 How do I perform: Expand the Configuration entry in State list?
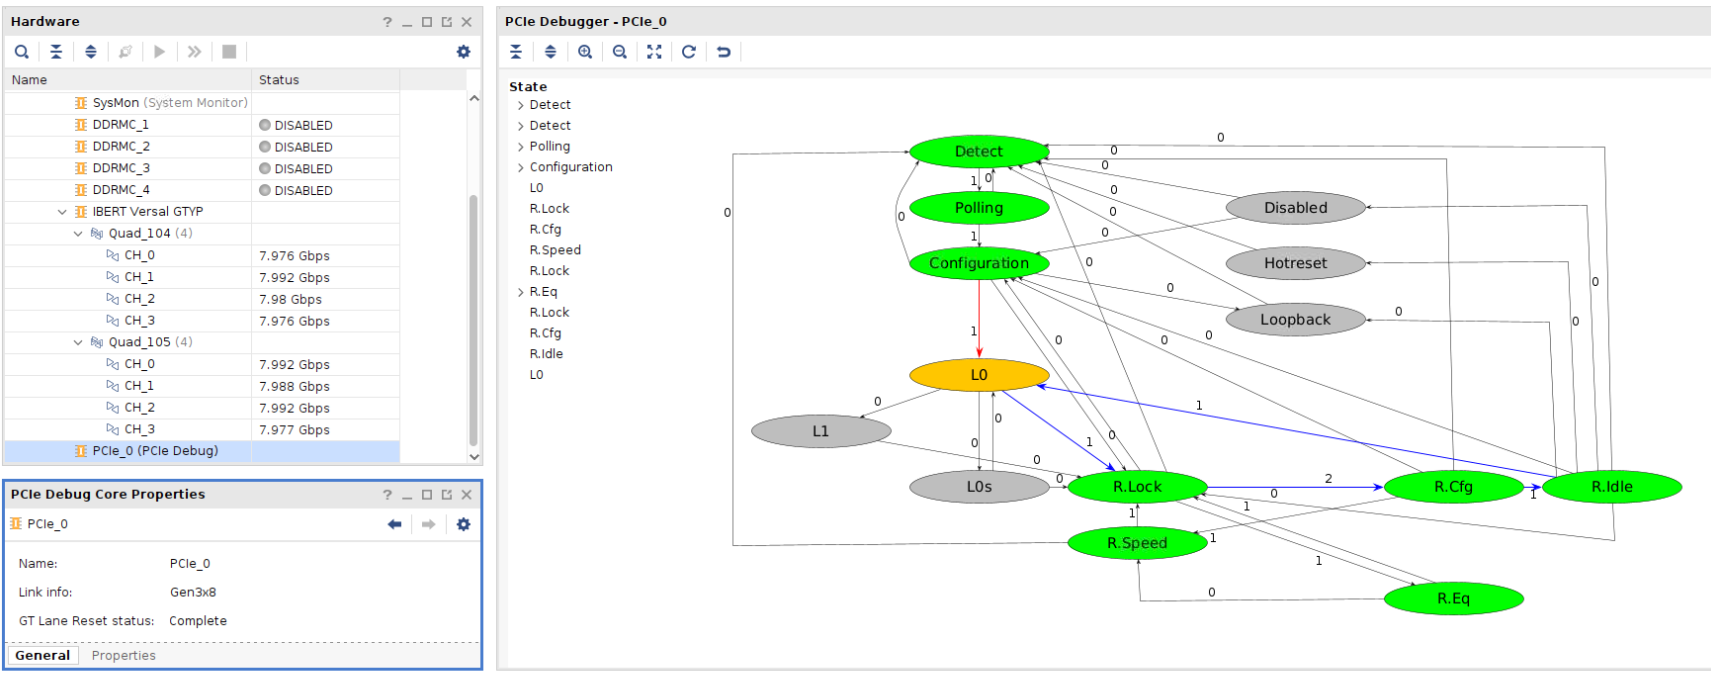(521, 168)
